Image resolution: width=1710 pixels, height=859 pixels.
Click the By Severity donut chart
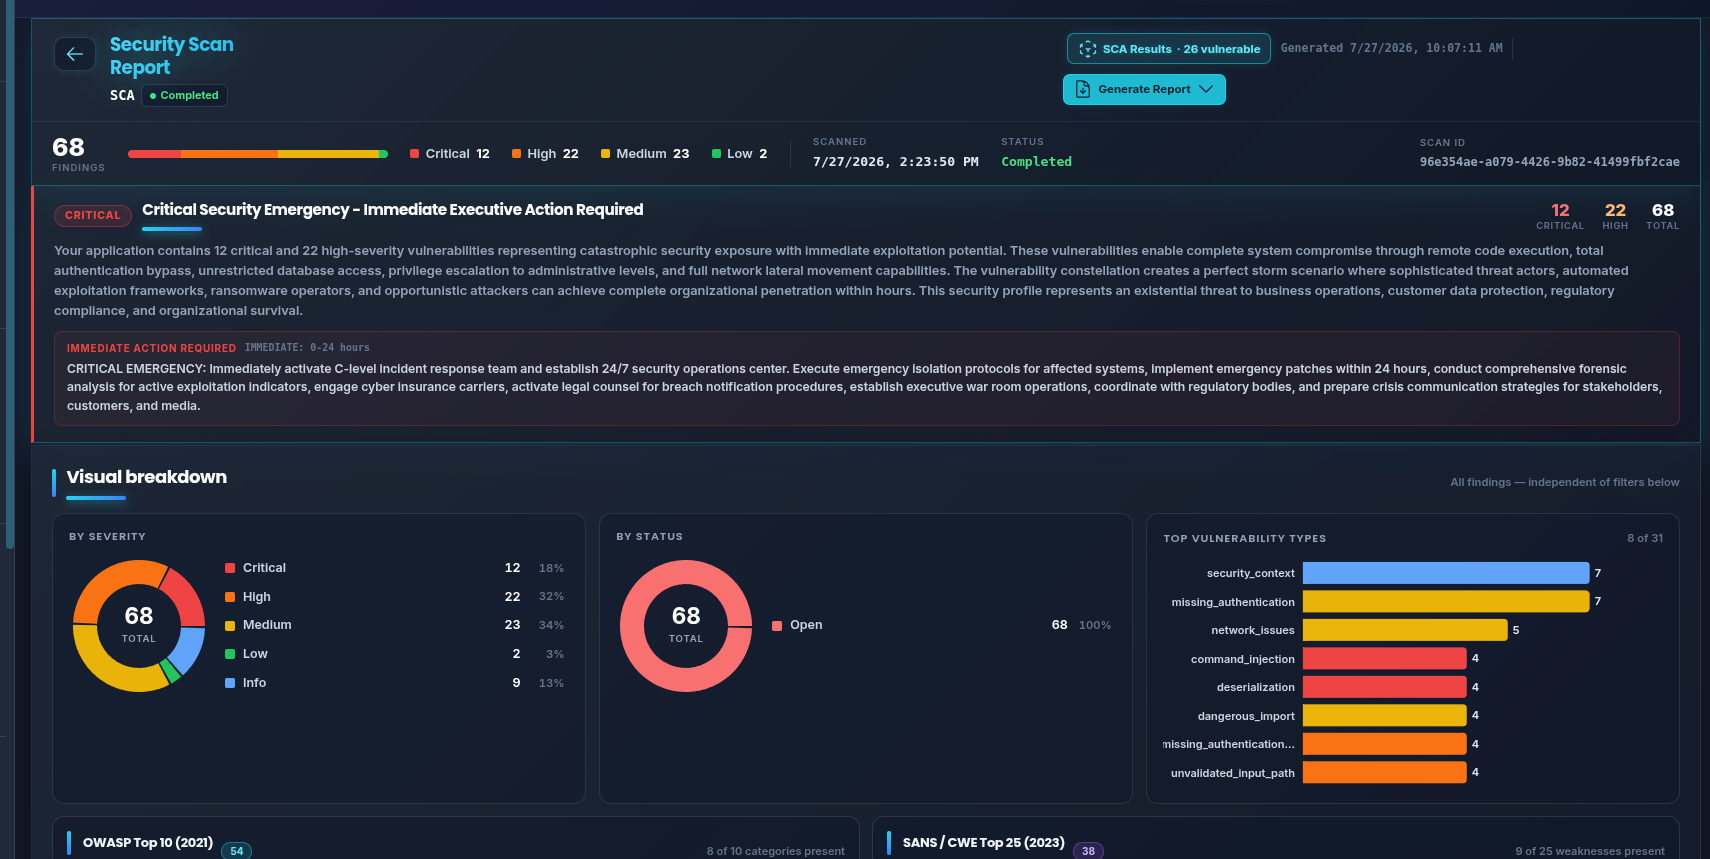(139, 626)
